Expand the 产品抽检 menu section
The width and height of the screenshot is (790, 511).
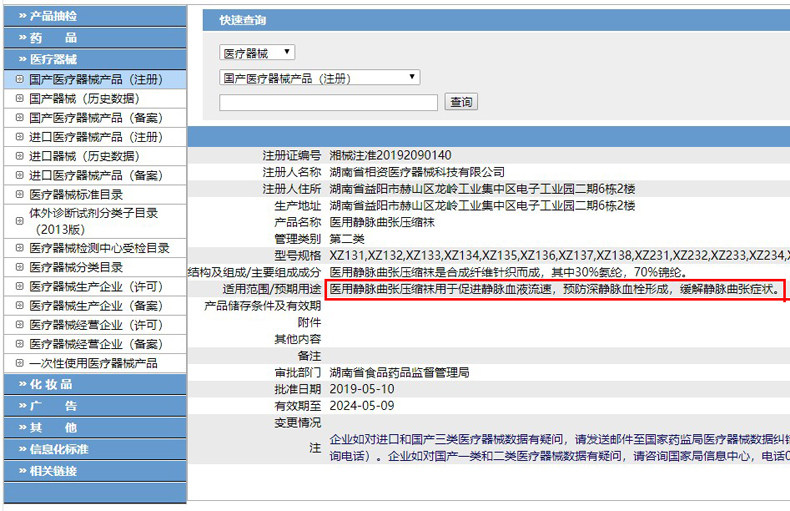[95, 16]
